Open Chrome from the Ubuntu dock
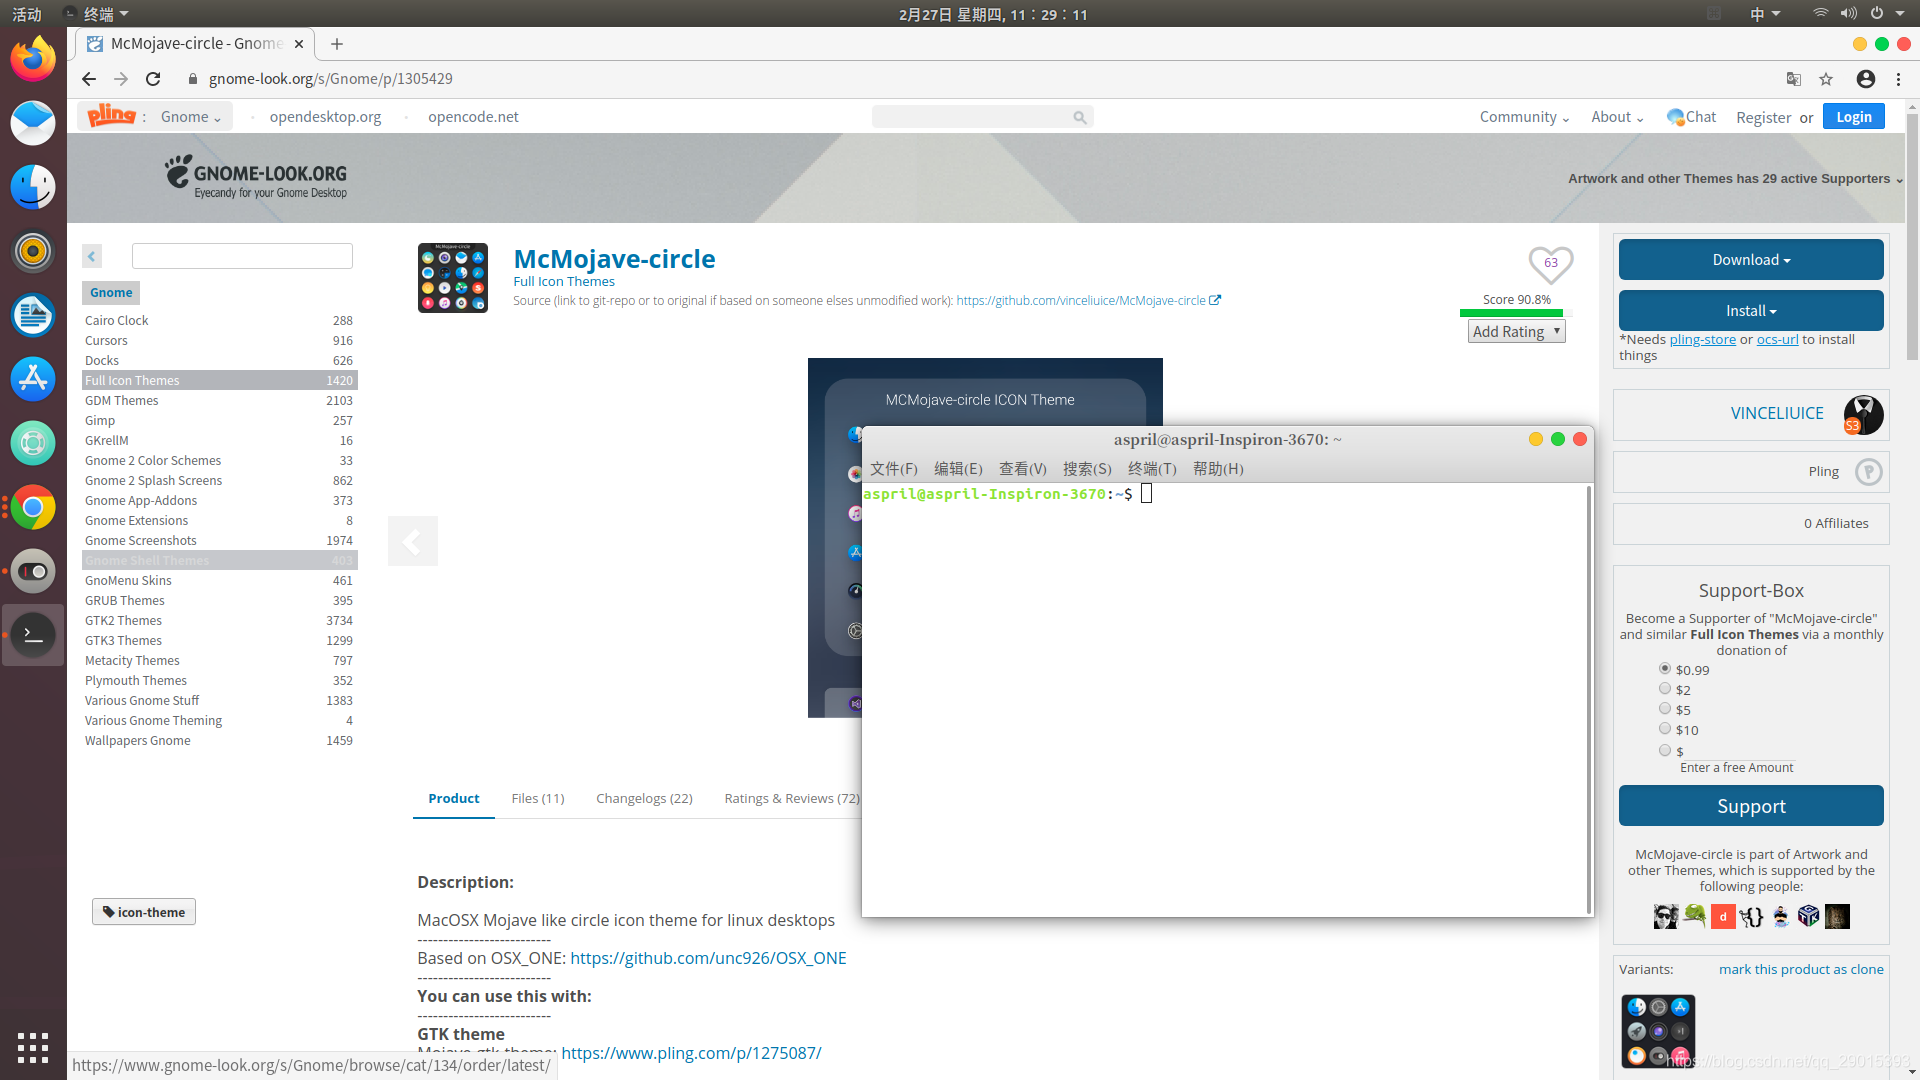The height and width of the screenshot is (1080, 1920). pyautogui.click(x=33, y=508)
